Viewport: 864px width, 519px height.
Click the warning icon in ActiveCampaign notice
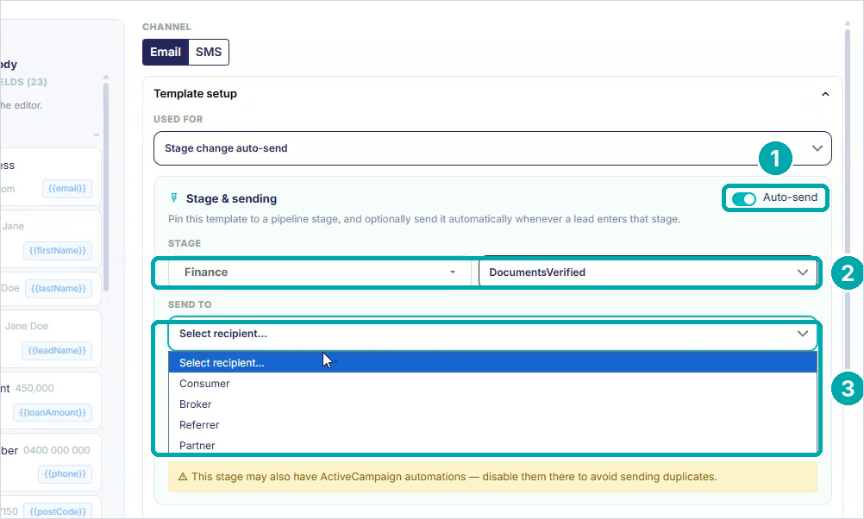[x=182, y=477]
